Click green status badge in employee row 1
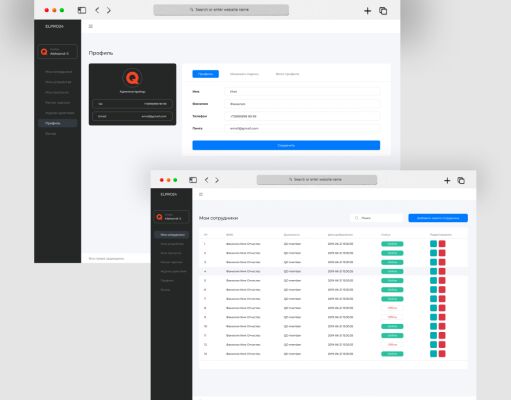511x400 pixels. coord(392,244)
